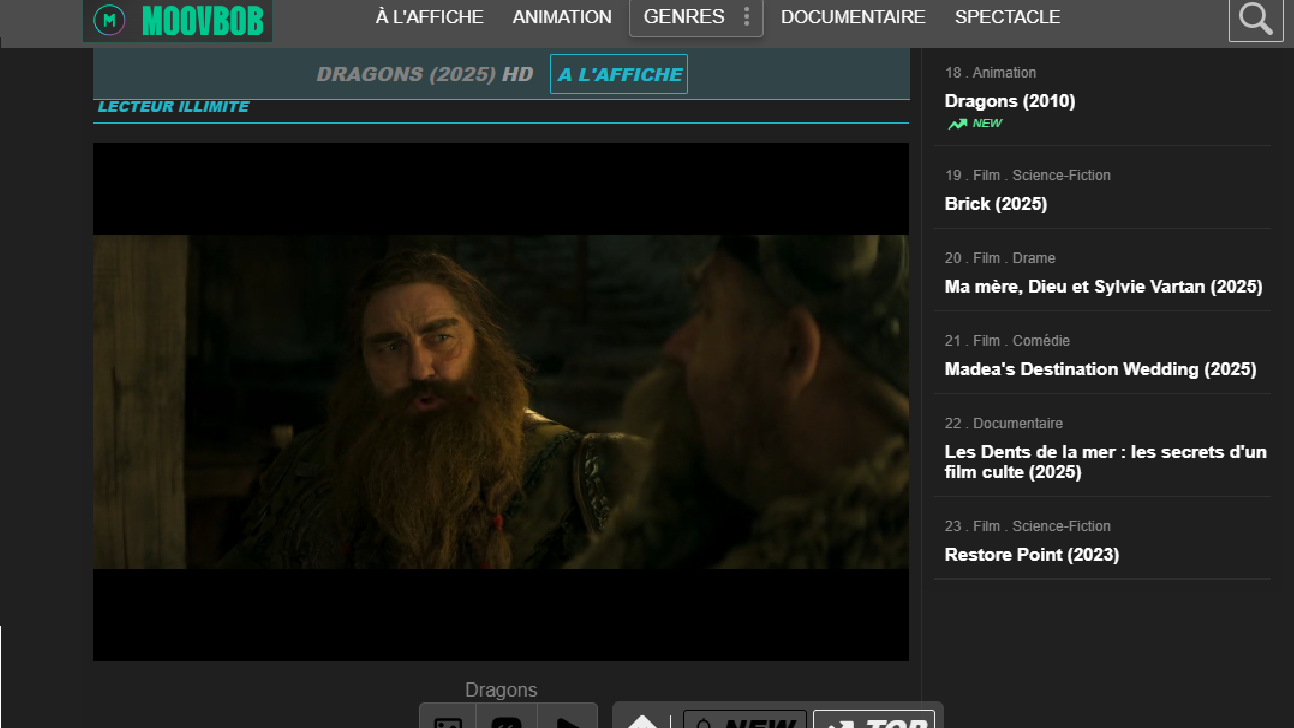Click the image icon below the player
Image resolution: width=1294 pixels, height=728 pixels.
coord(448,719)
